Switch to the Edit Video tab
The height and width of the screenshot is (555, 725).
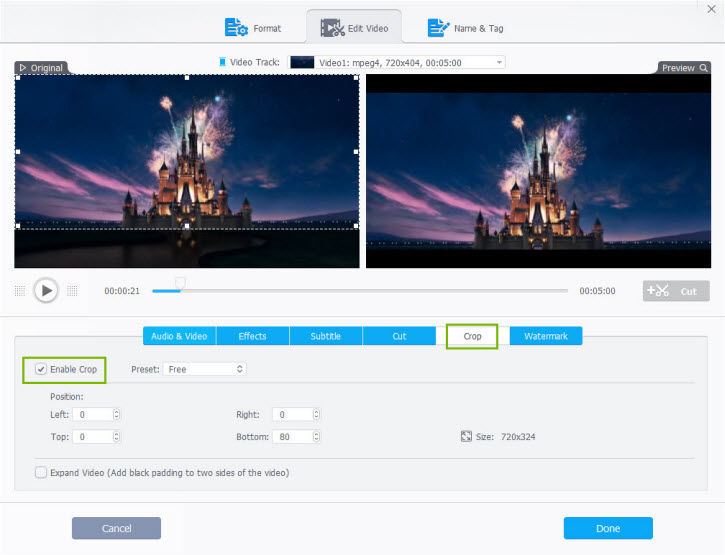pyautogui.click(x=354, y=28)
